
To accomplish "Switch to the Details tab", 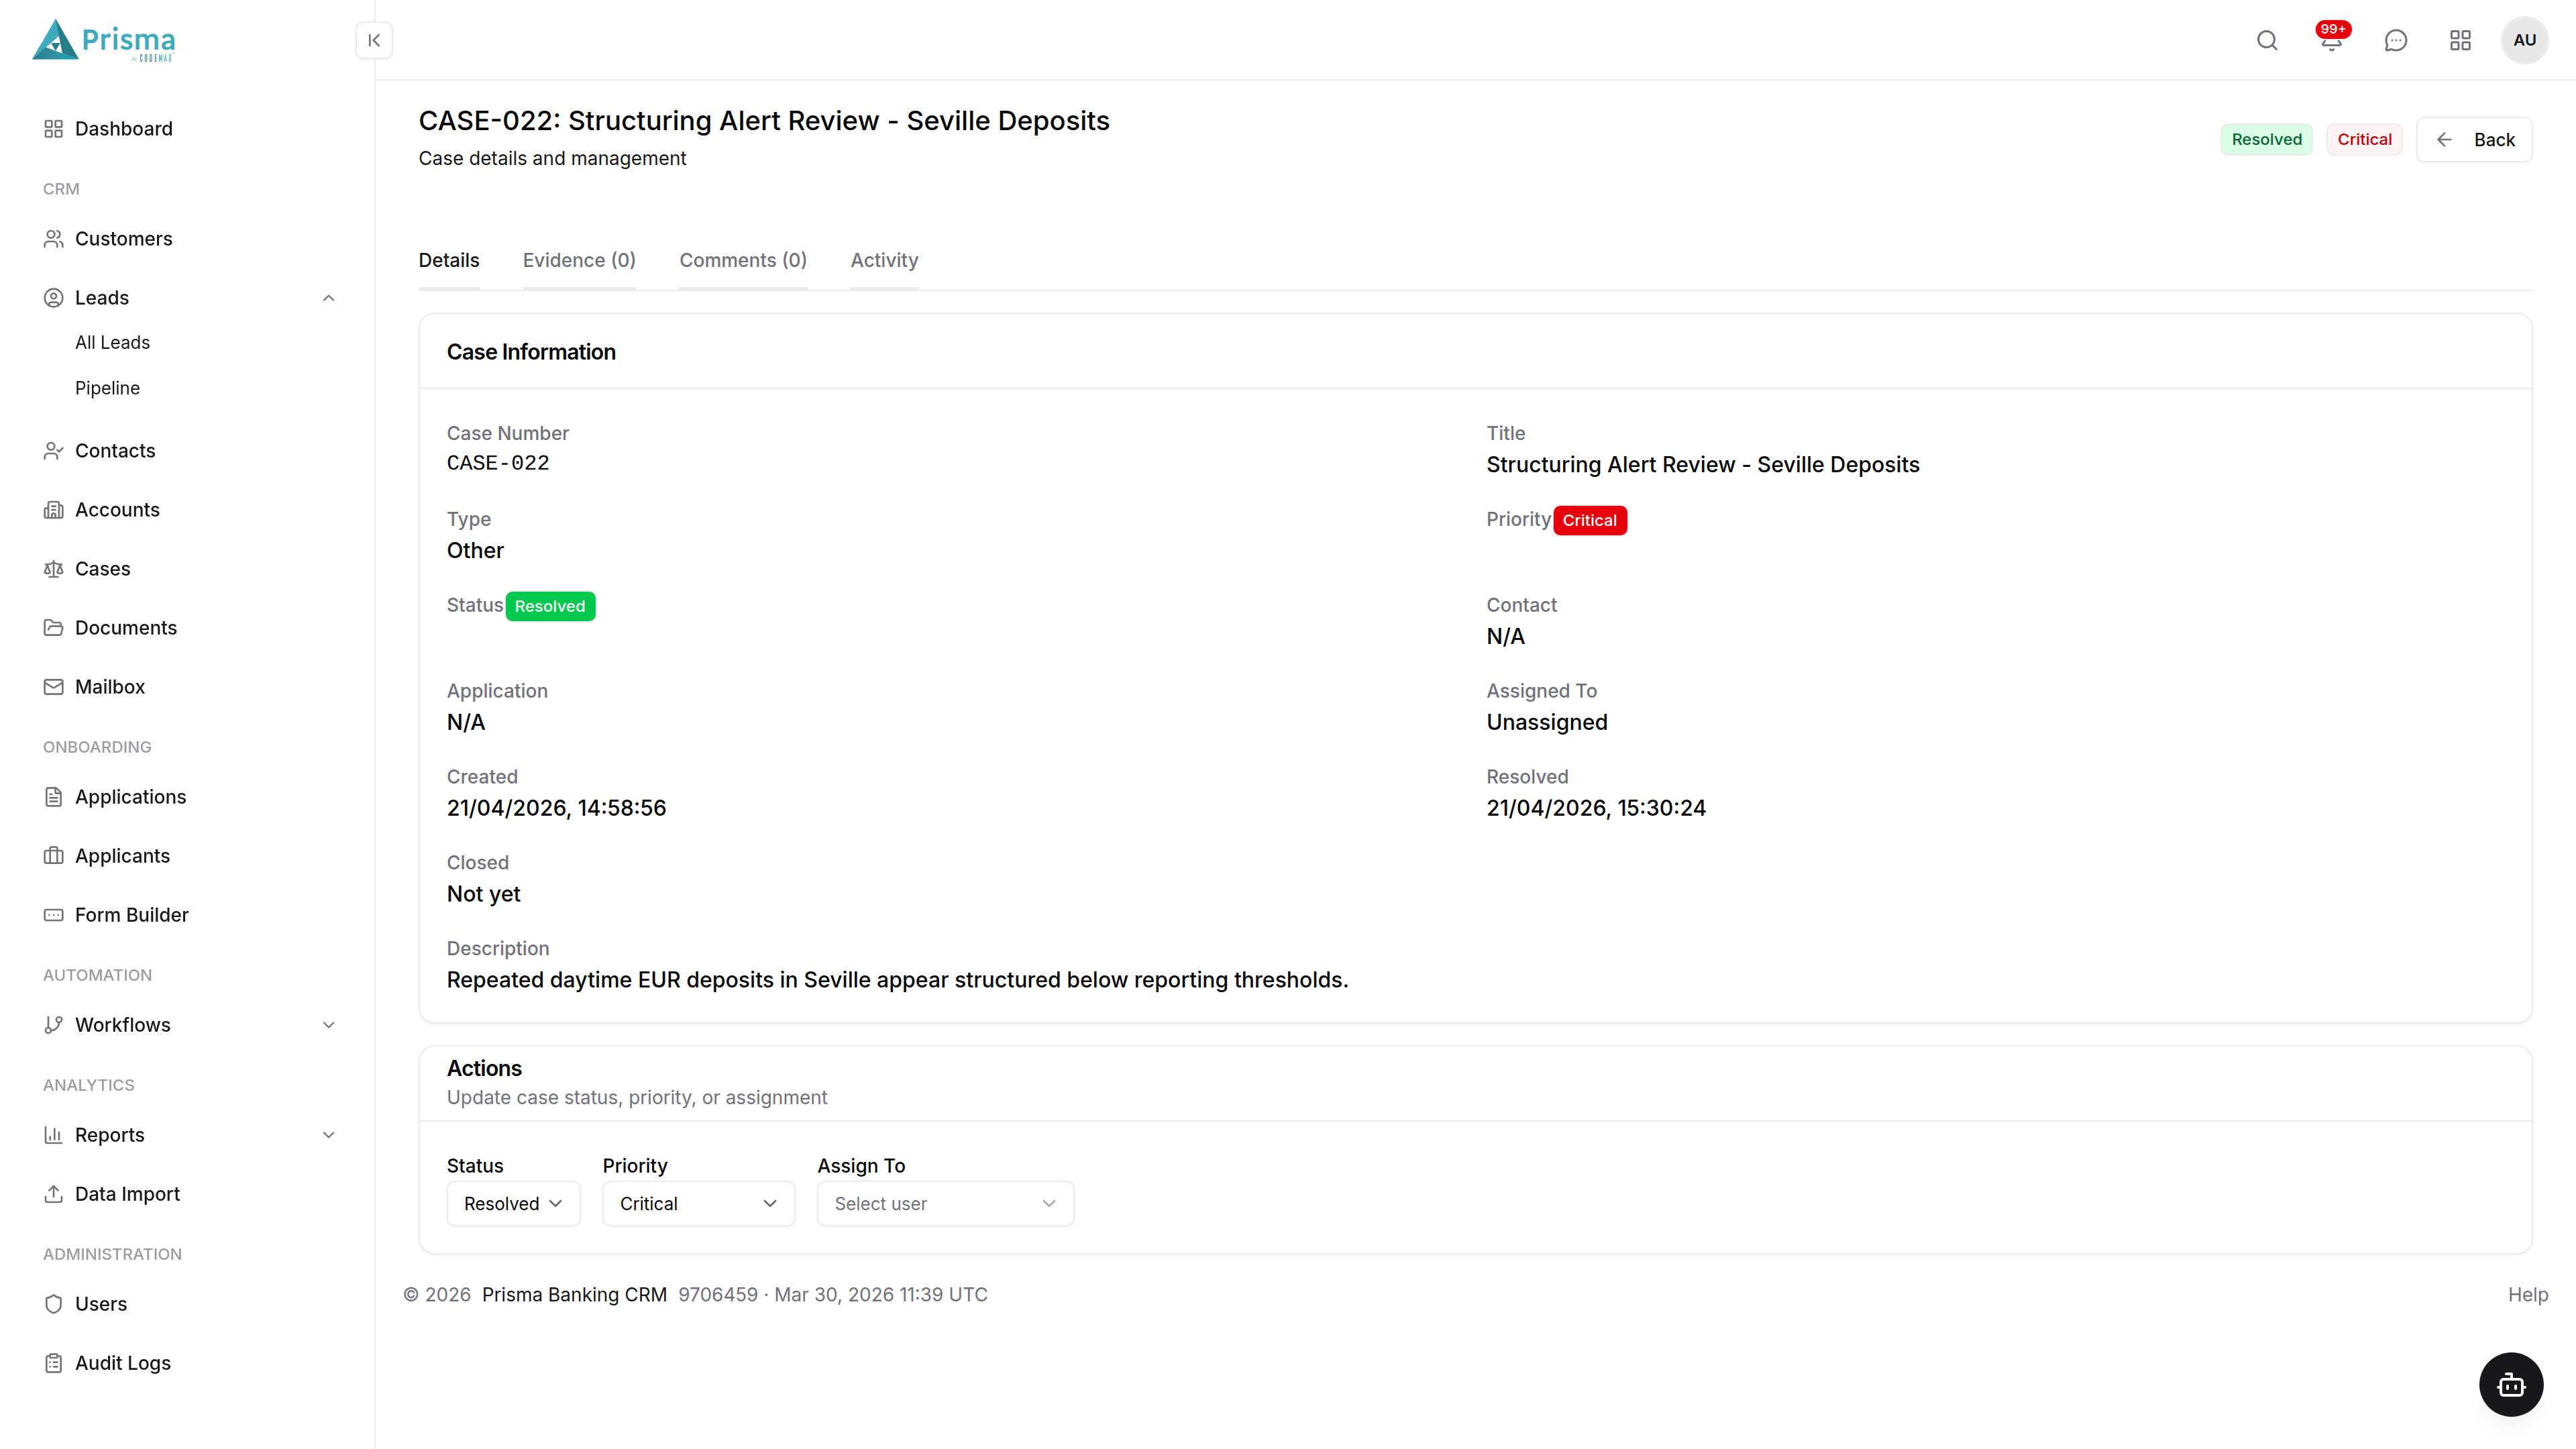I will tap(449, 260).
